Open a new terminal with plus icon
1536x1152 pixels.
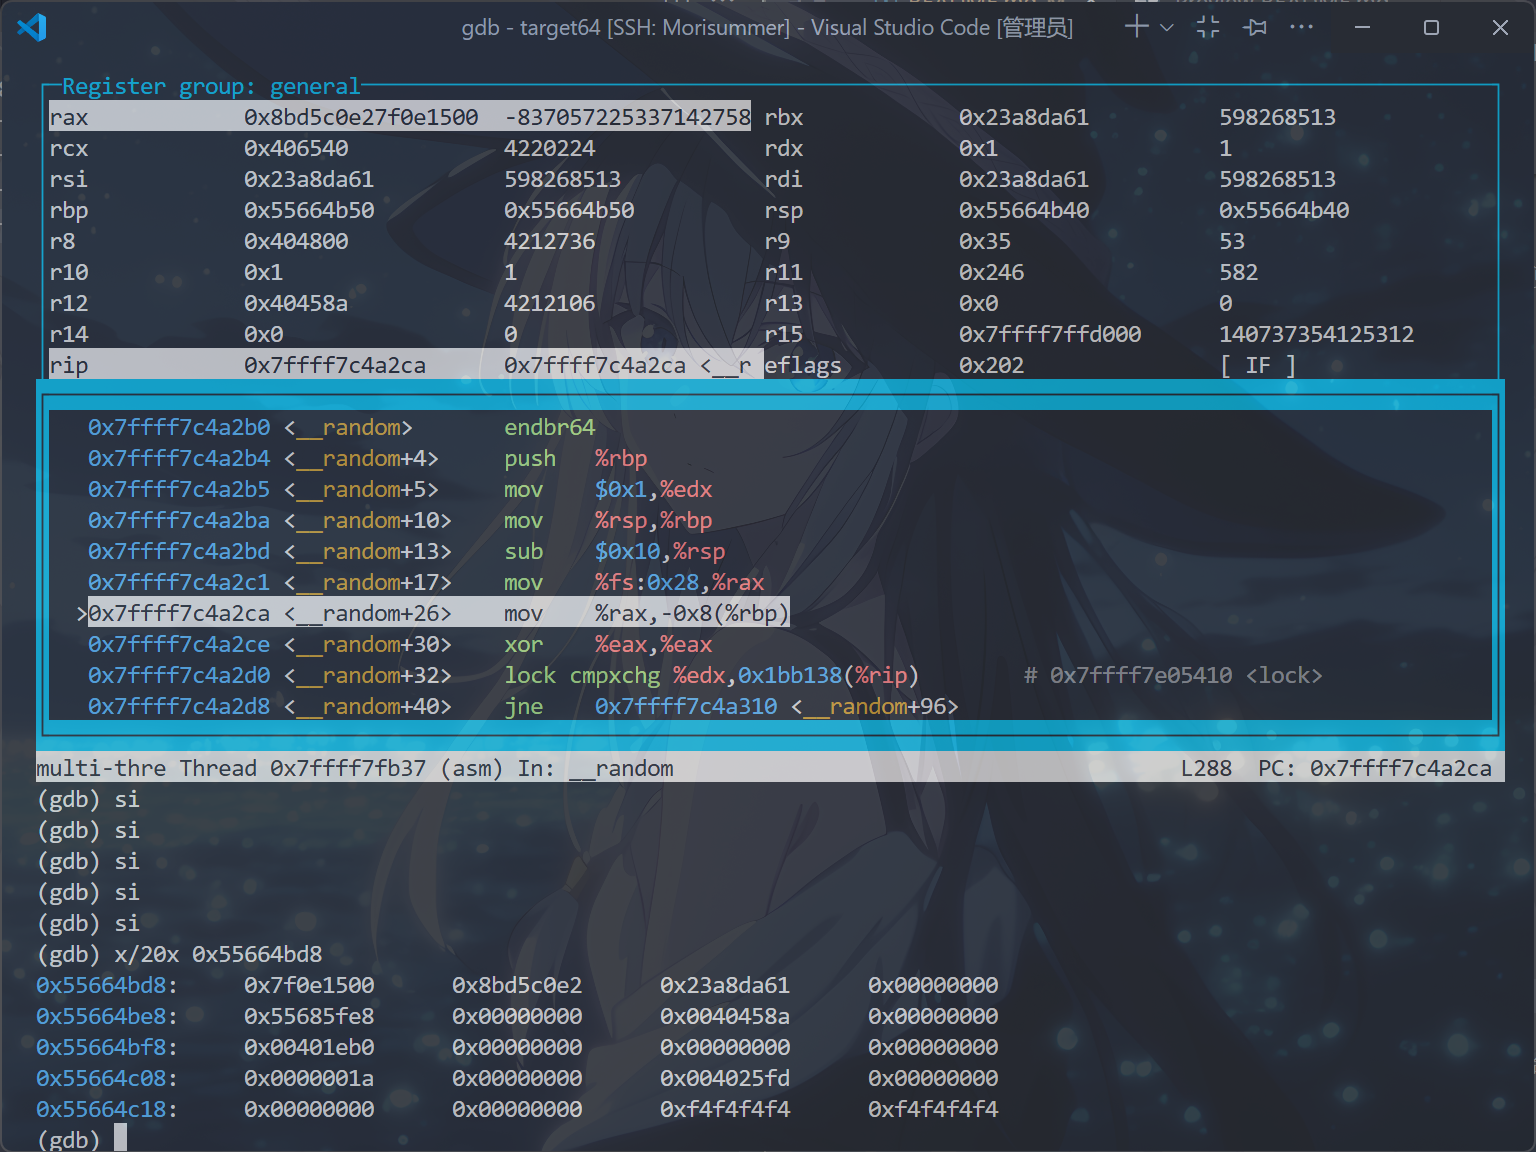tap(1136, 27)
